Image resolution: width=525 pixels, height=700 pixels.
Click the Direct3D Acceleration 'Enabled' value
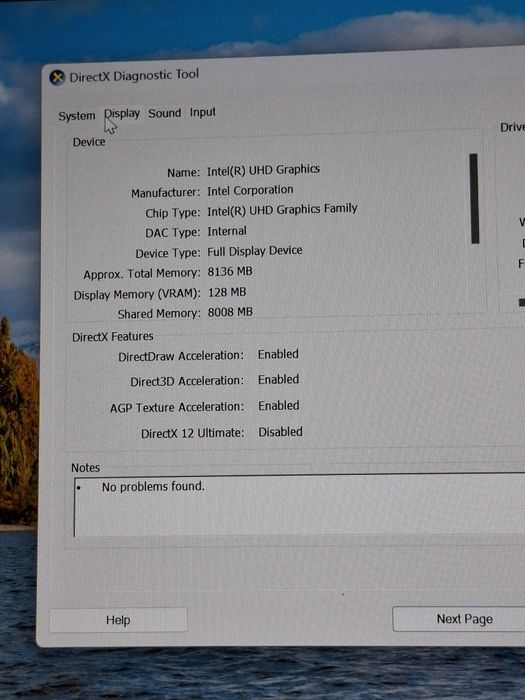(279, 380)
